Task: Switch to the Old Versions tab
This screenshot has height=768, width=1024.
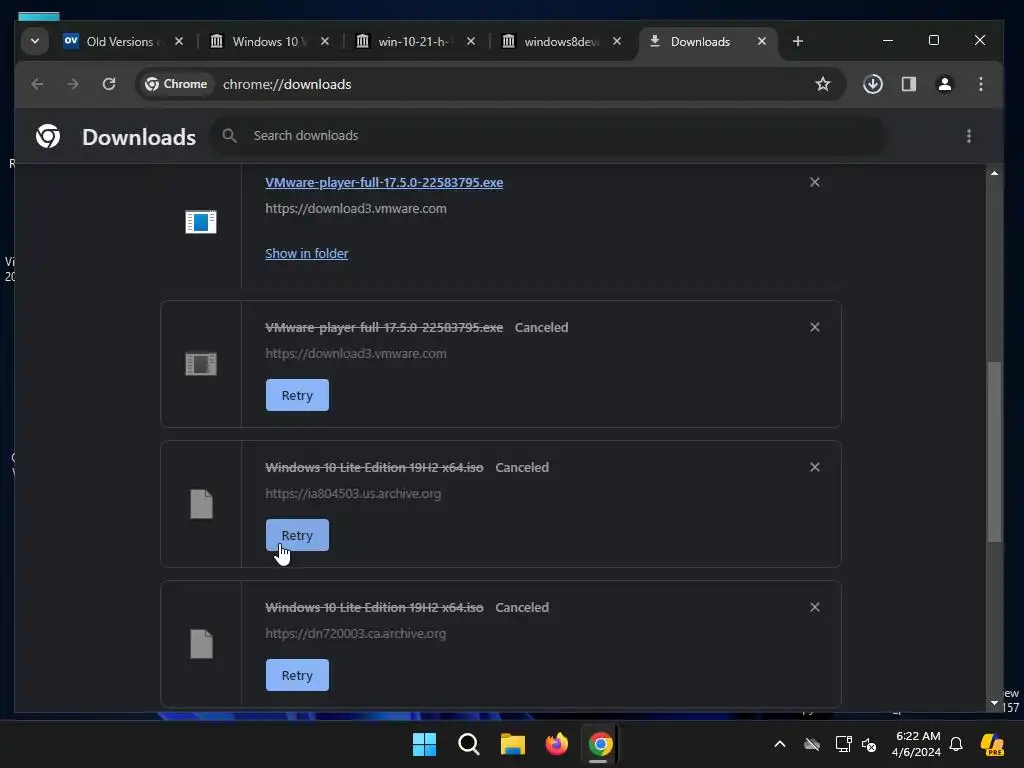Action: click(123, 41)
